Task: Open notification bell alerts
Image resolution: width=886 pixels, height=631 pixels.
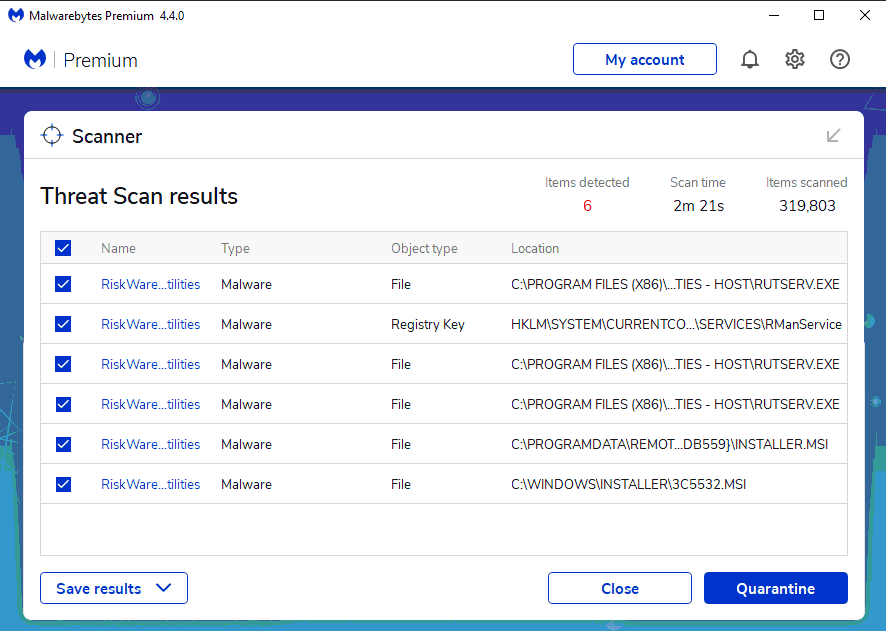Action: tap(749, 59)
